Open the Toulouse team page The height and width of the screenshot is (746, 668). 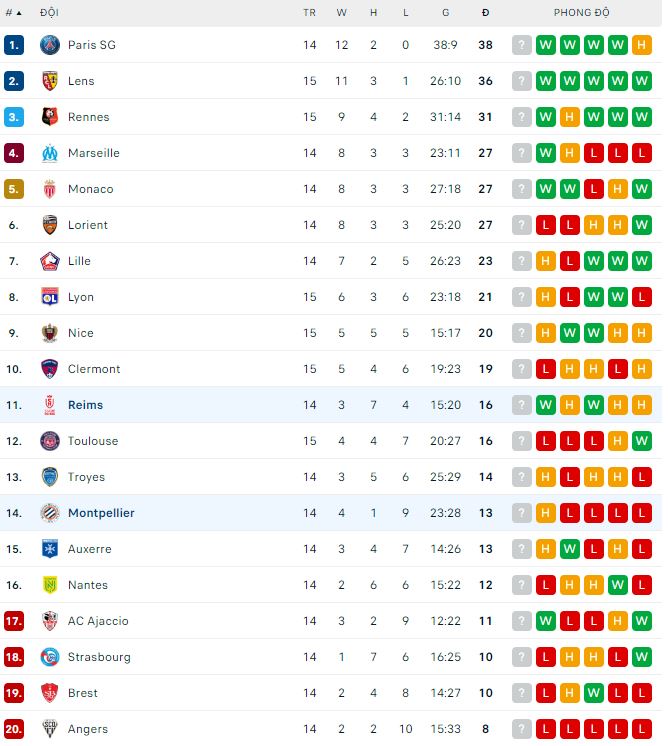[x=93, y=441]
